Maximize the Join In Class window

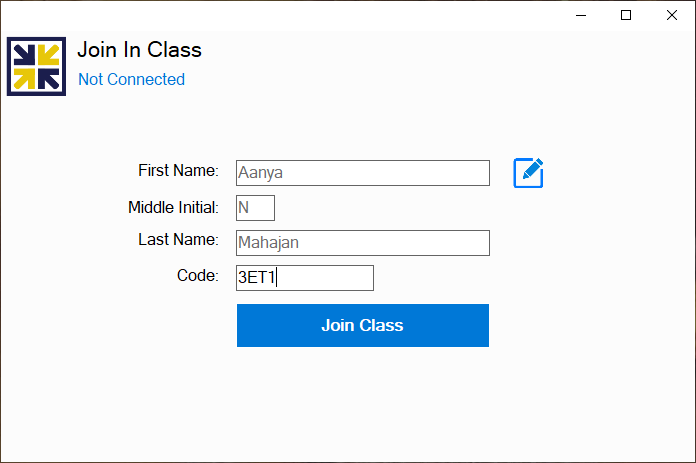click(x=627, y=15)
